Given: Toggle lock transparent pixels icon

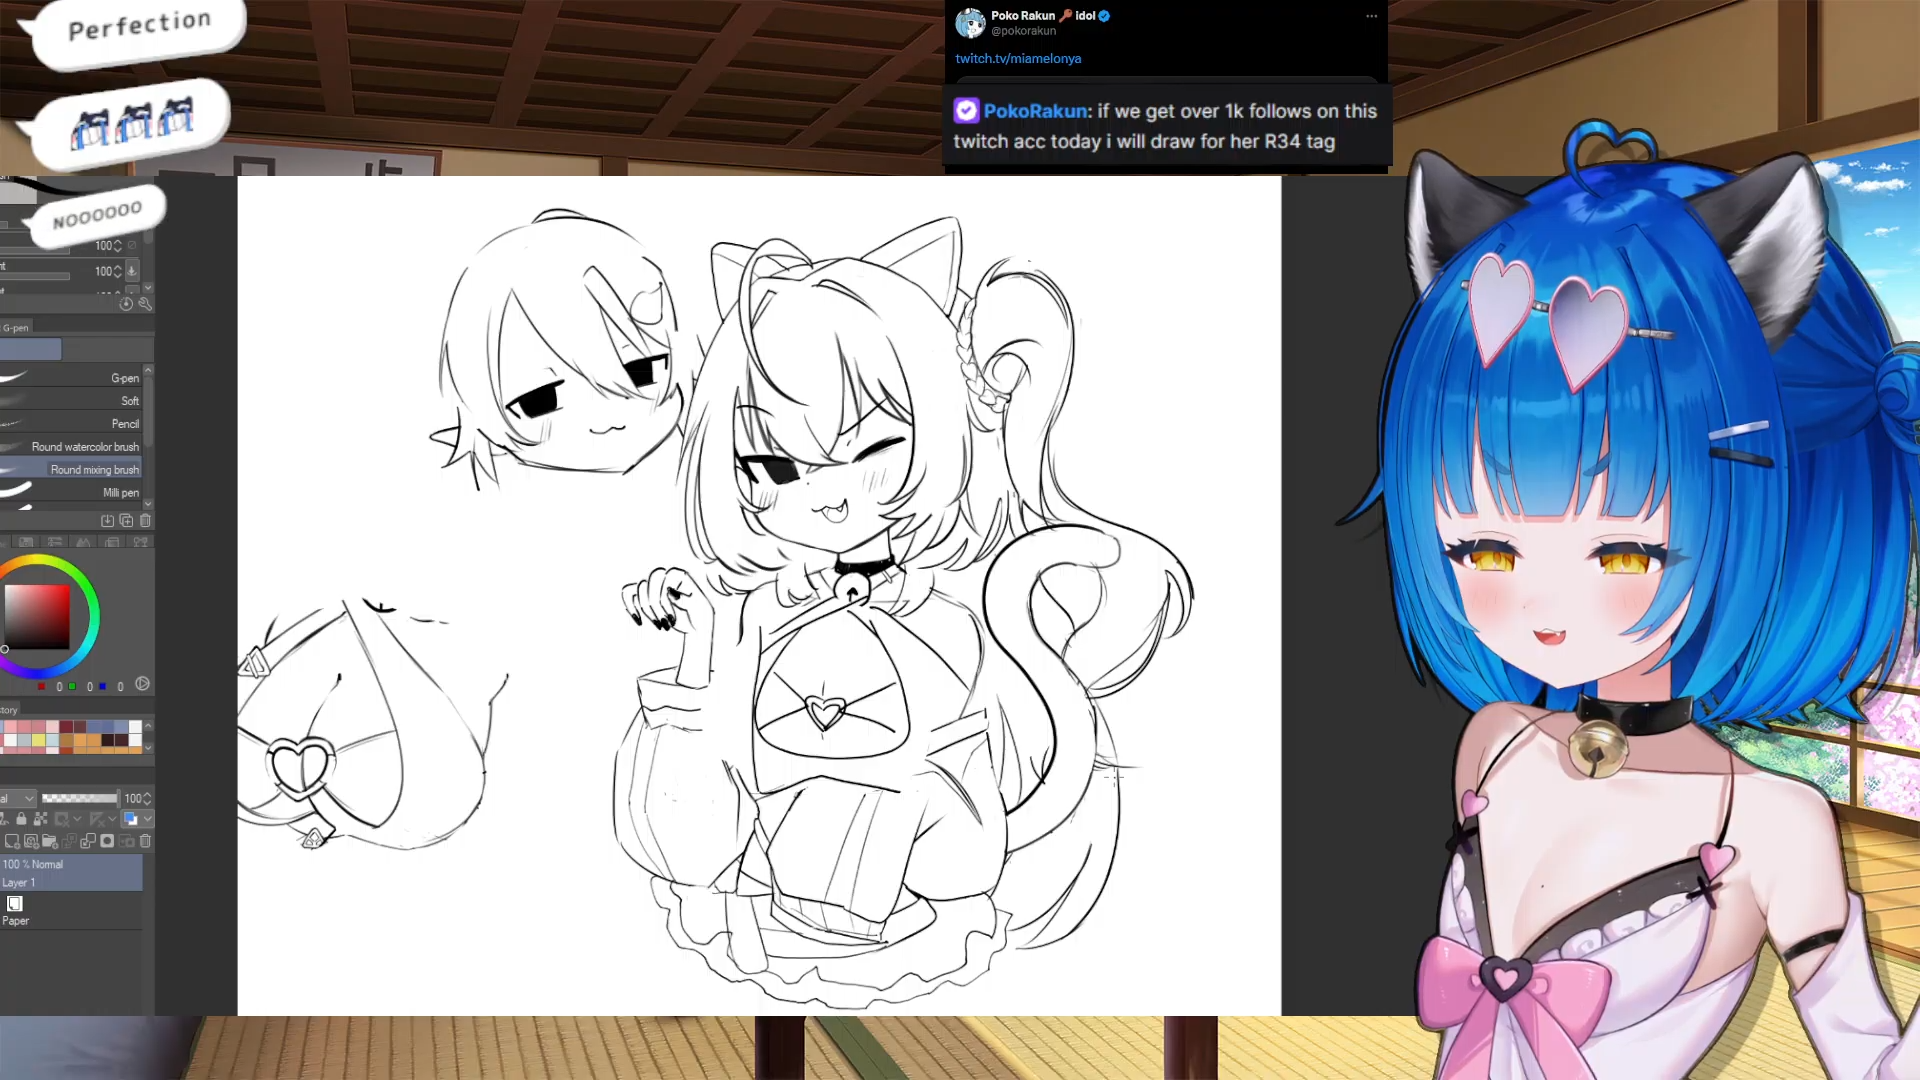Looking at the screenshot, I should [40, 819].
